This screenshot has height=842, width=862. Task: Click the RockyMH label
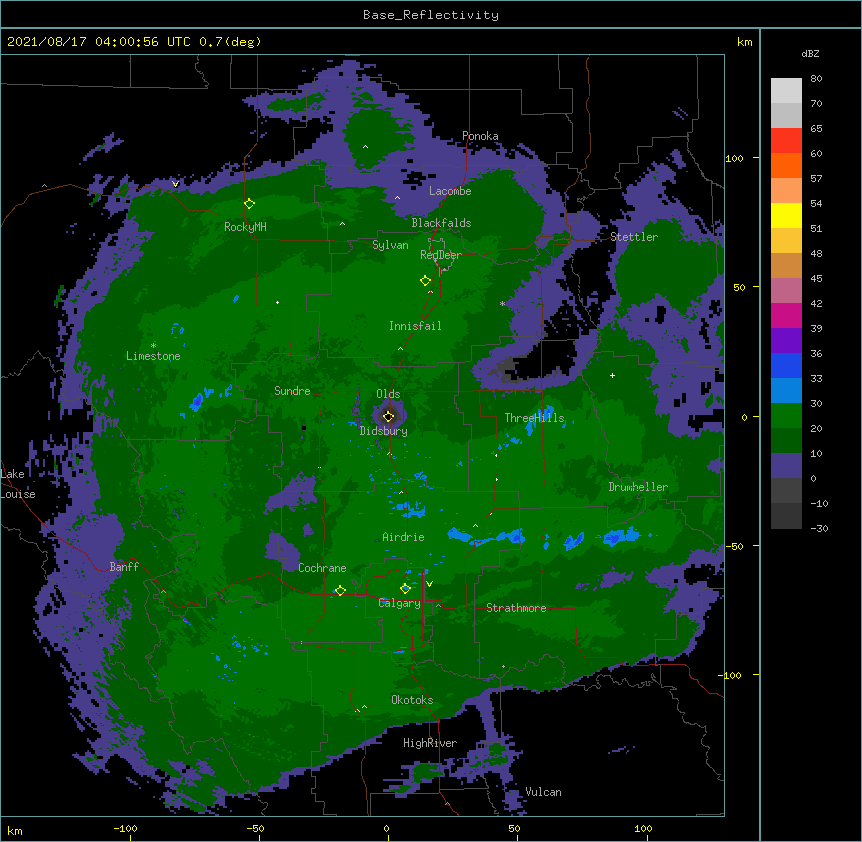(245, 227)
